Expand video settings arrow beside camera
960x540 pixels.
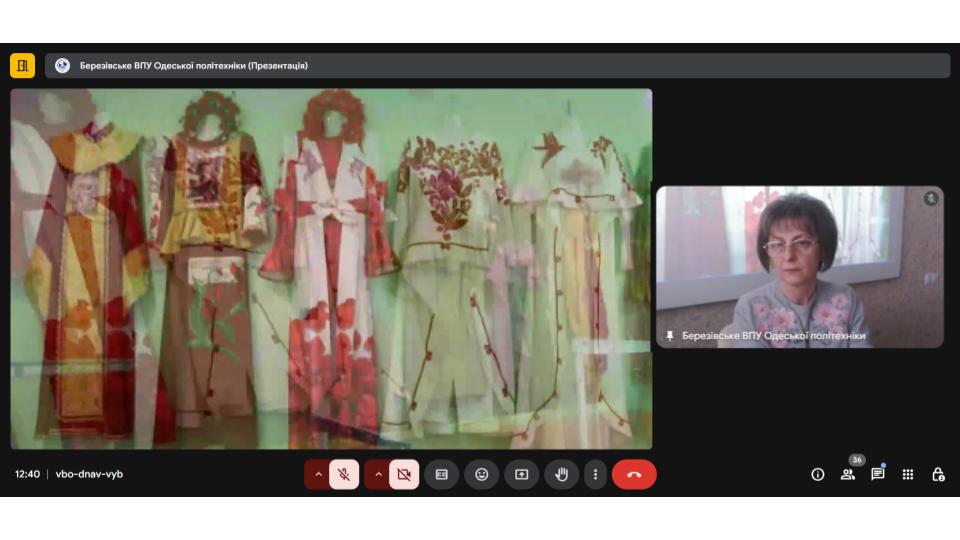coord(378,474)
